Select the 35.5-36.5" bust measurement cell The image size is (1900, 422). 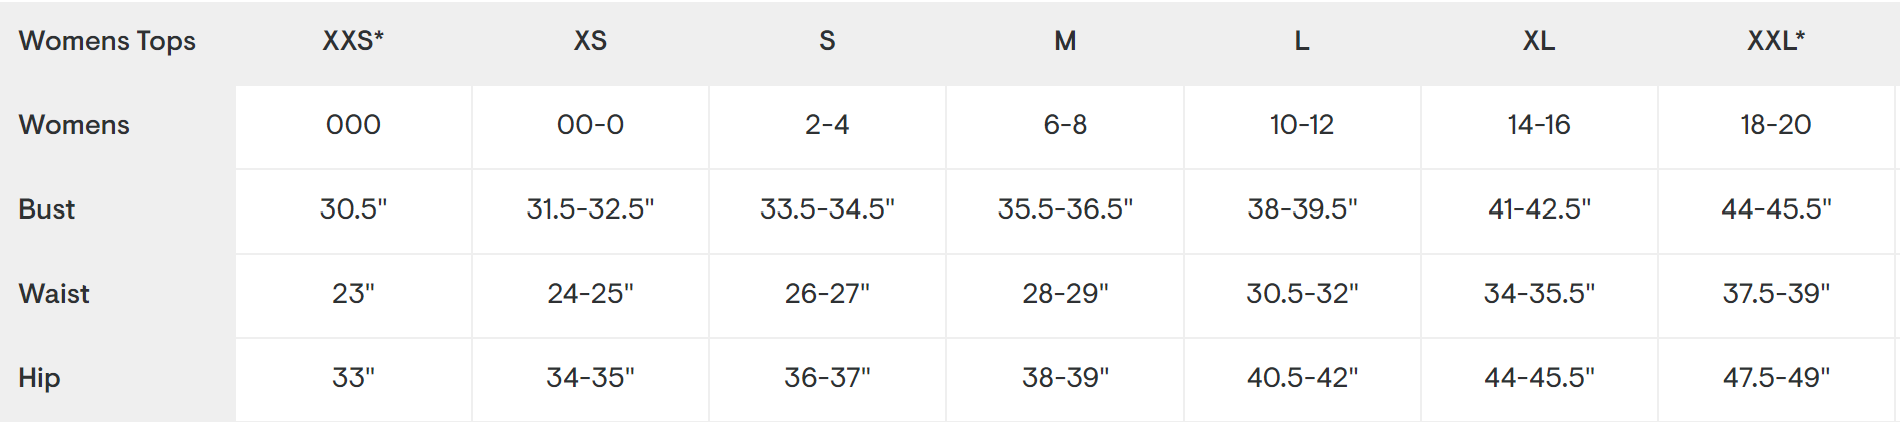tap(1065, 209)
